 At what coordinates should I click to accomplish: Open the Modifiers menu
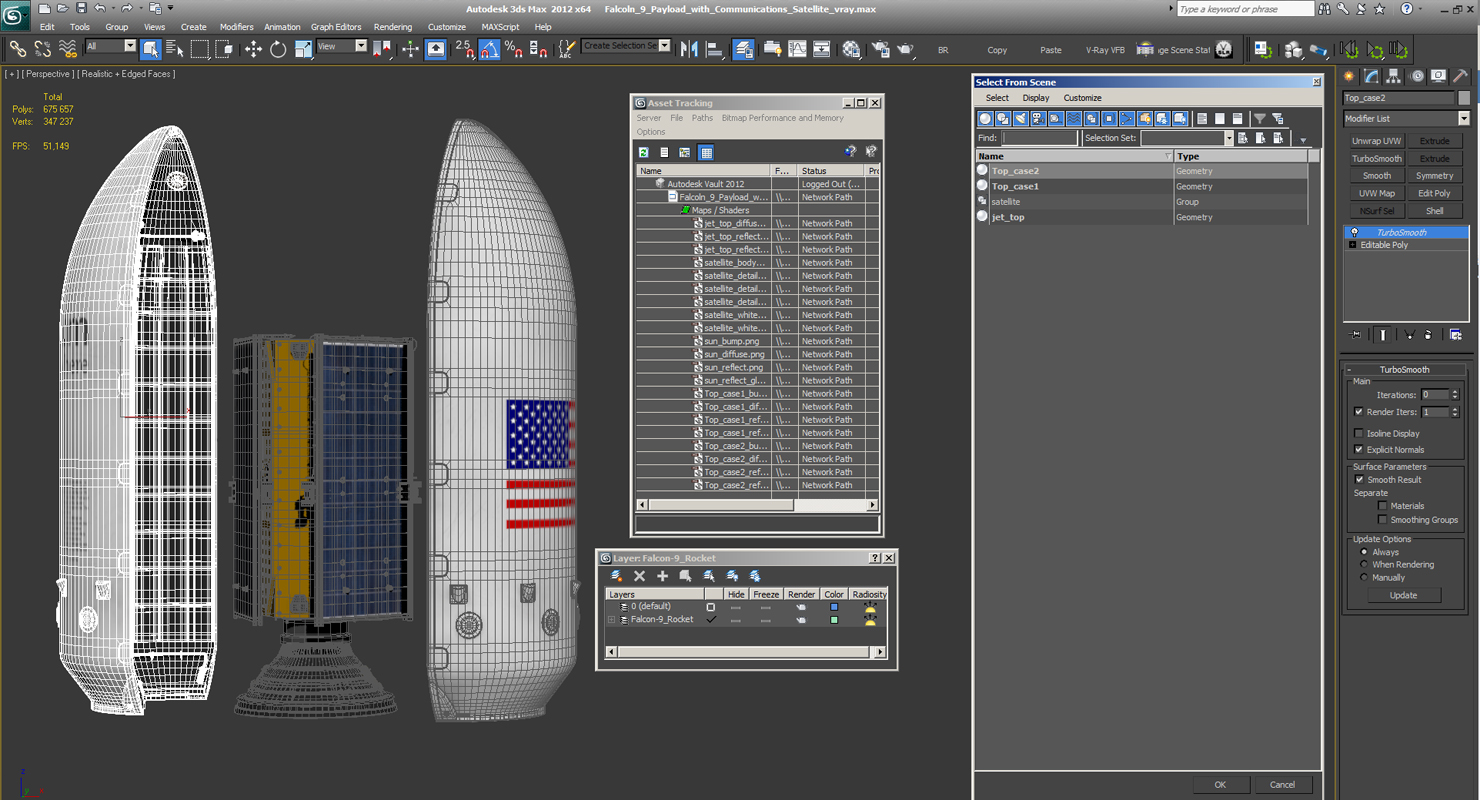[236, 27]
